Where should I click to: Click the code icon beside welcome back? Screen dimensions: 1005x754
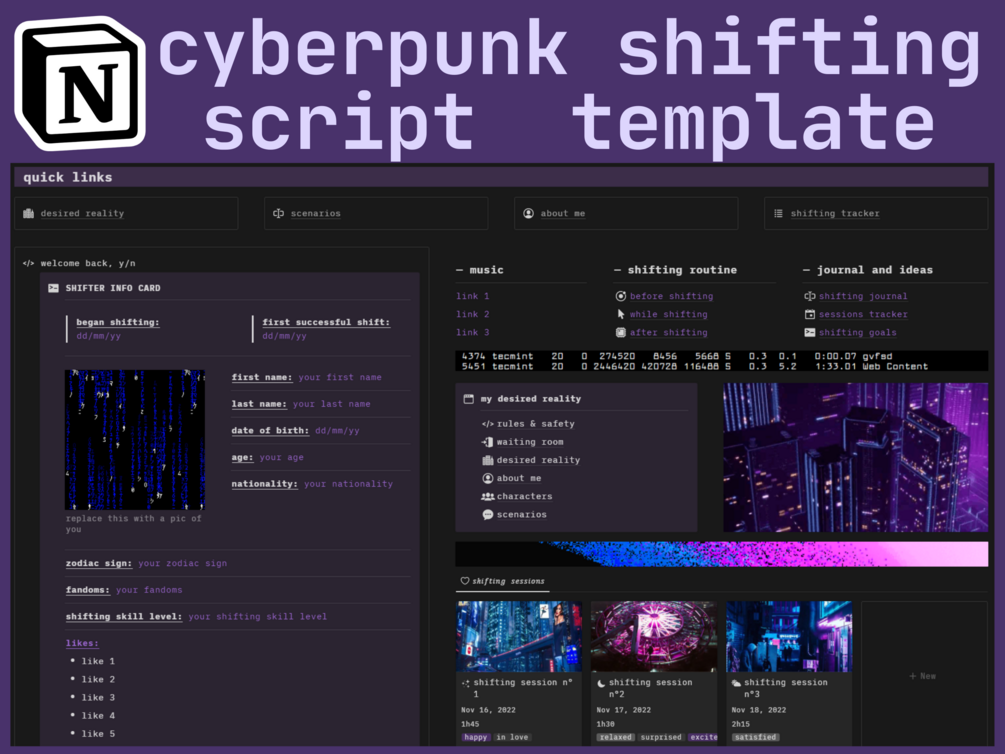tap(28, 264)
